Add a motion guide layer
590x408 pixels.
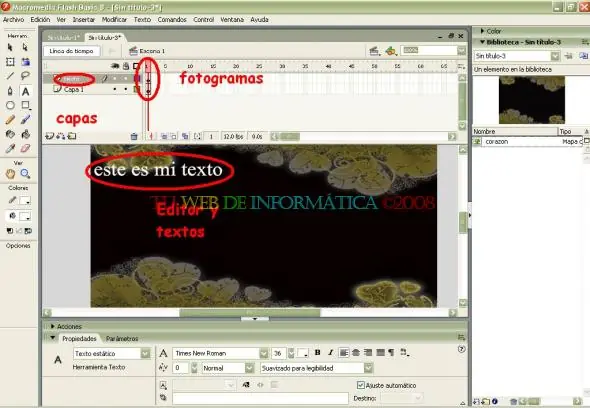(60, 136)
